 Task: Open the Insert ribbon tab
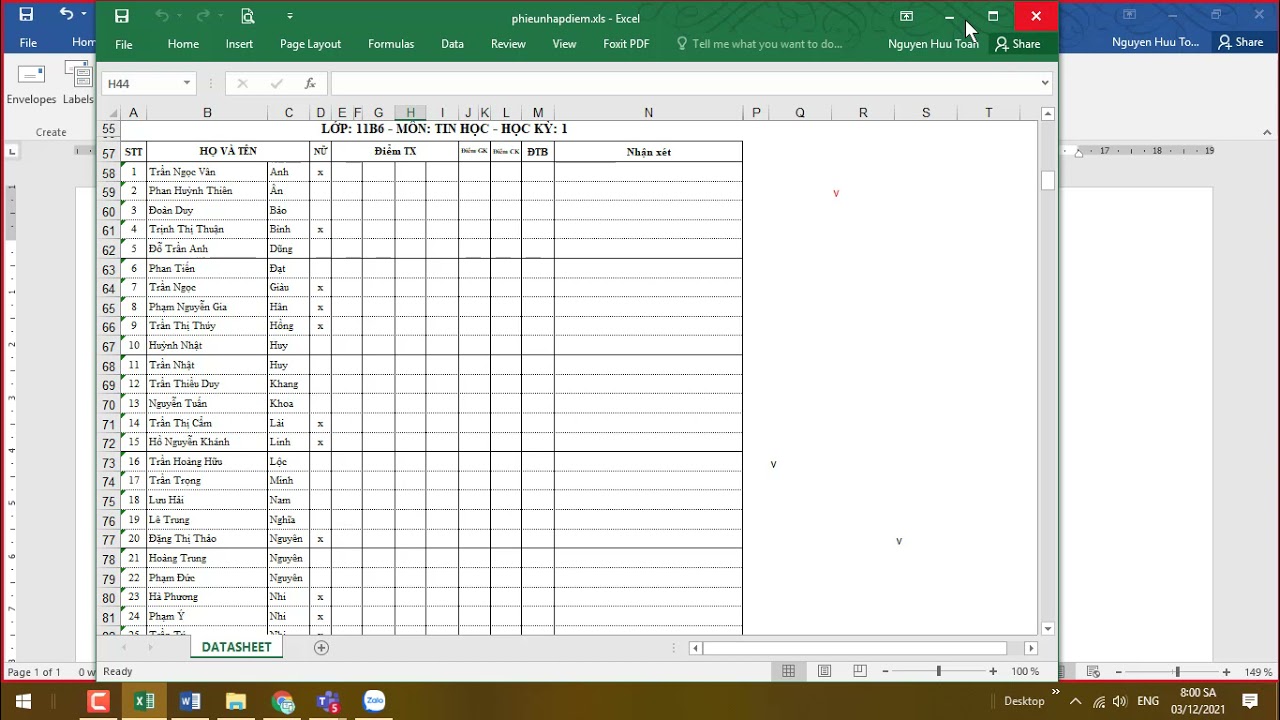point(239,44)
